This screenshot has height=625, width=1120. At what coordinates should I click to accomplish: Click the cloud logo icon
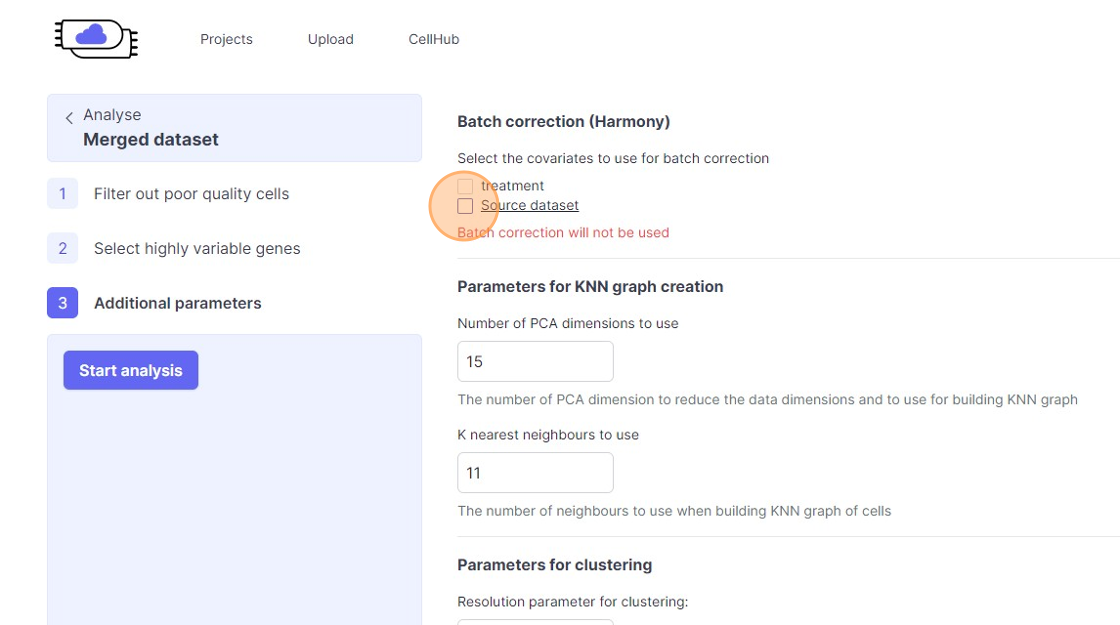(x=95, y=38)
